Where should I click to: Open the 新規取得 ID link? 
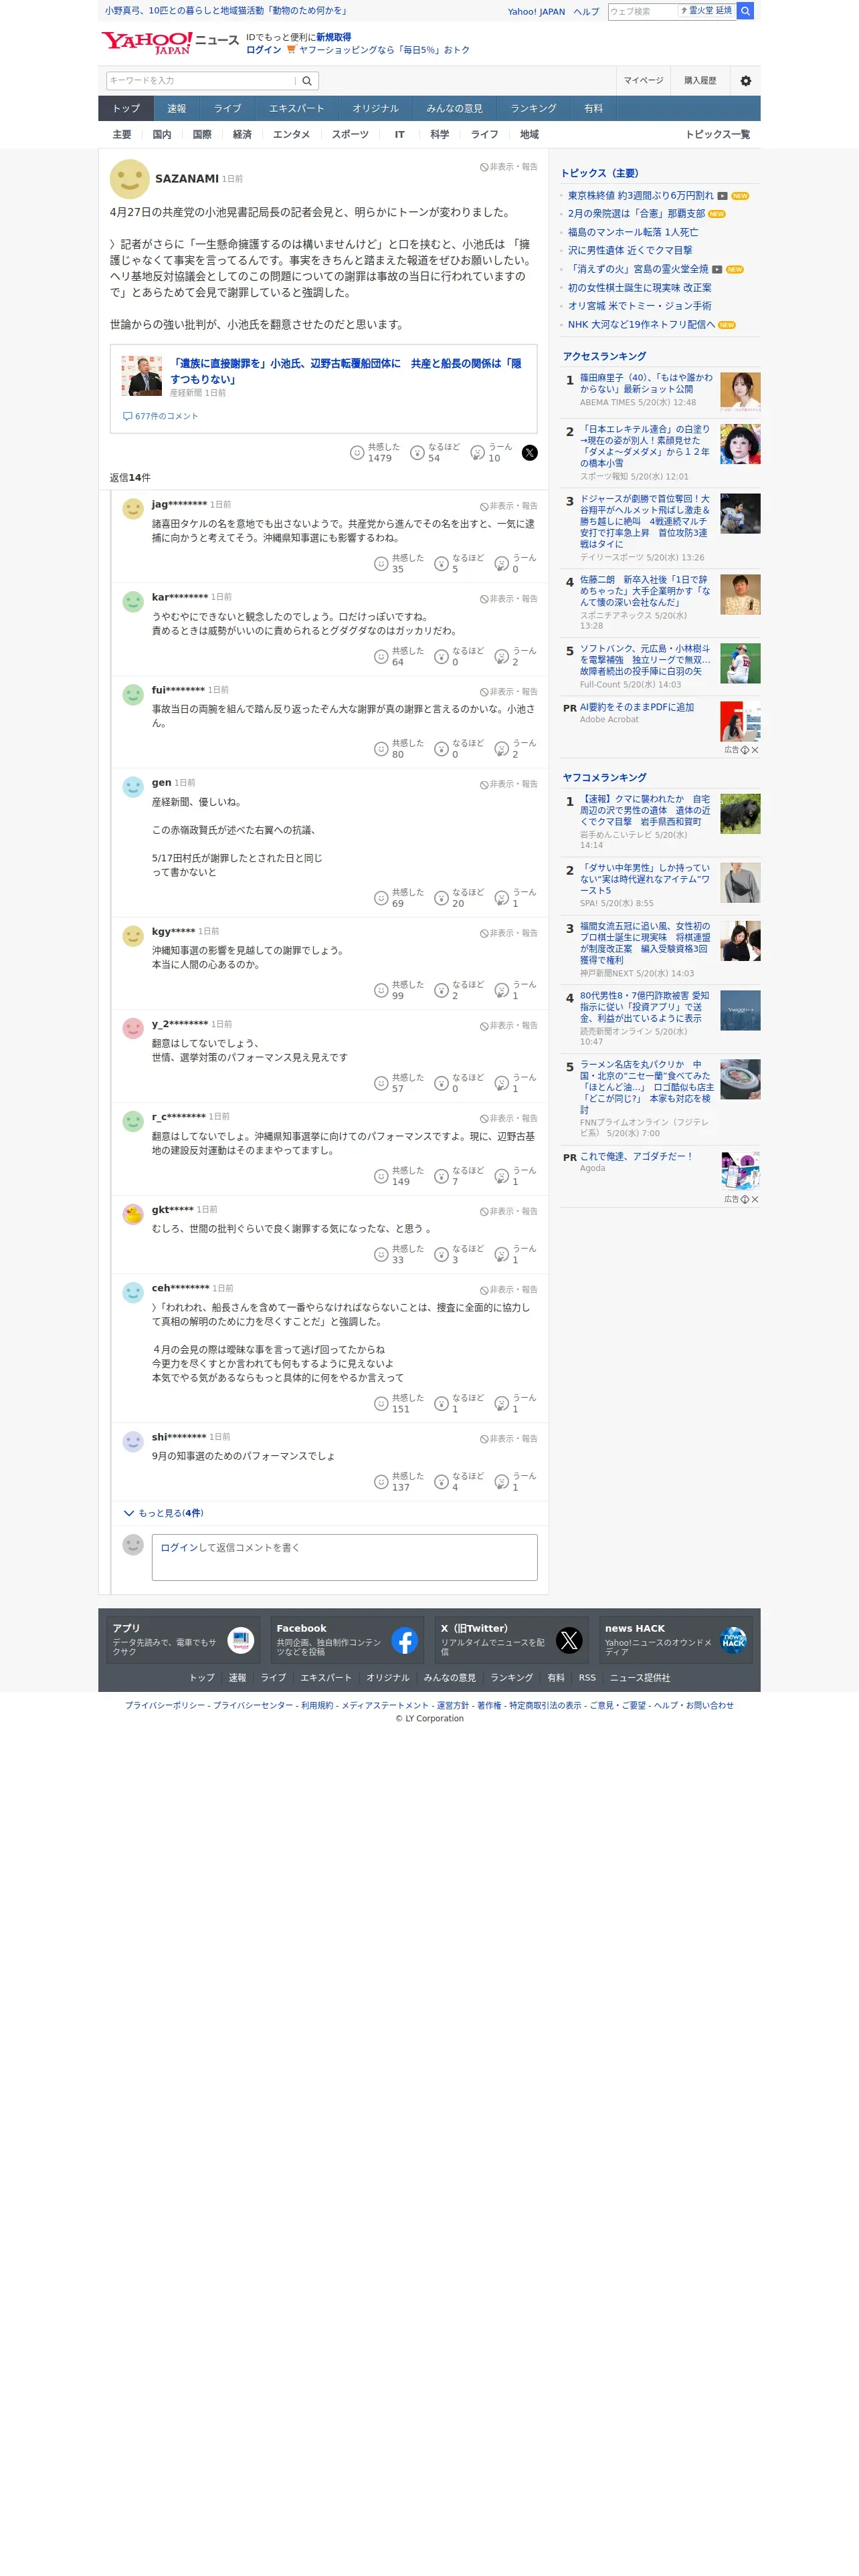[333, 37]
